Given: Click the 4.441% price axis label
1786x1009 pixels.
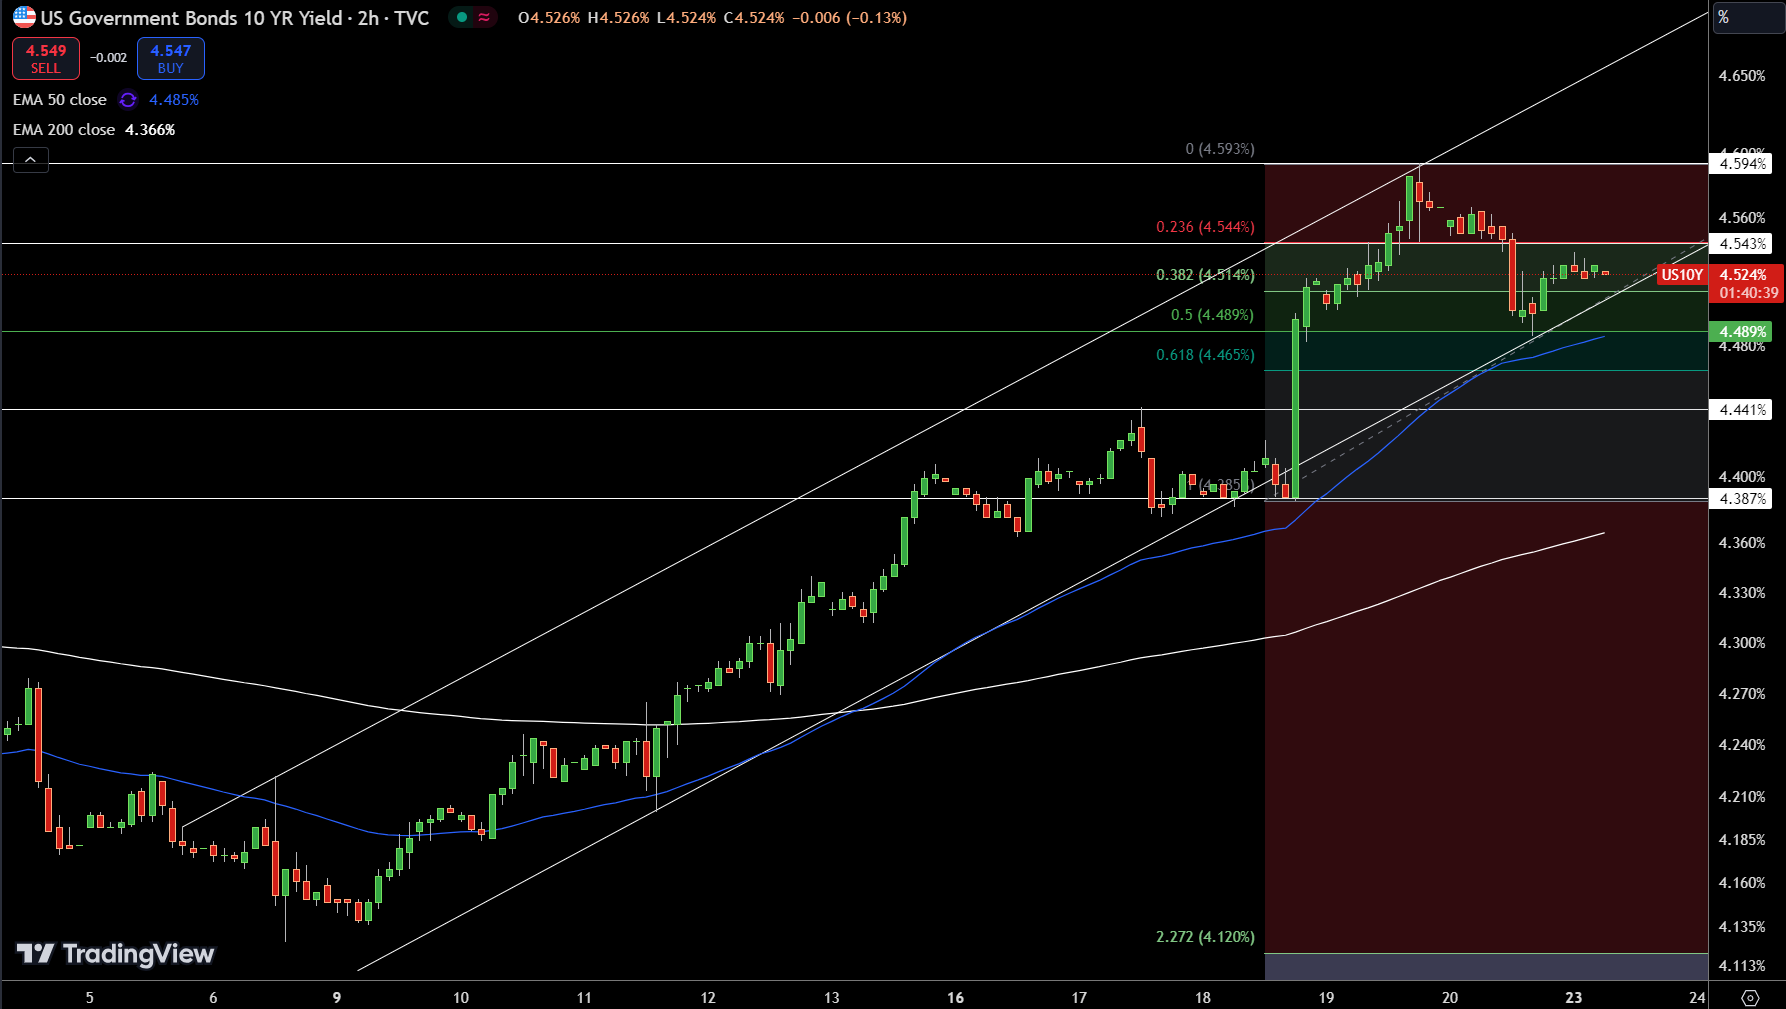Looking at the screenshot, I should click(1741, 410).
